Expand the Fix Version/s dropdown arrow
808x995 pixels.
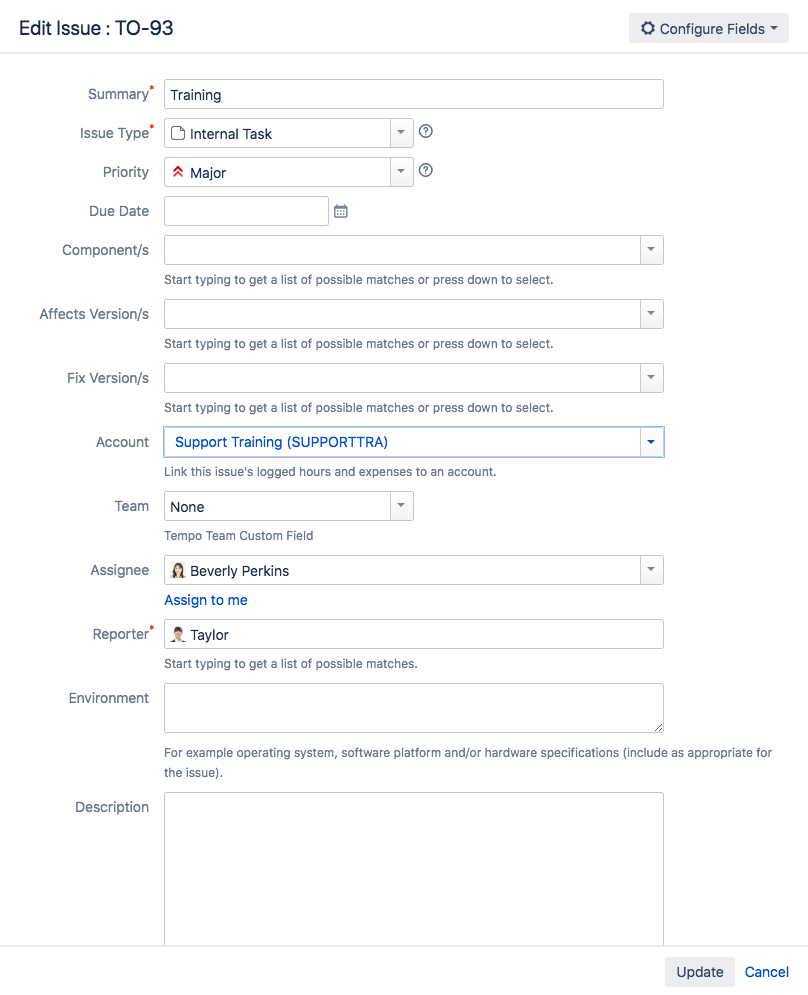(x=651, y=377)
